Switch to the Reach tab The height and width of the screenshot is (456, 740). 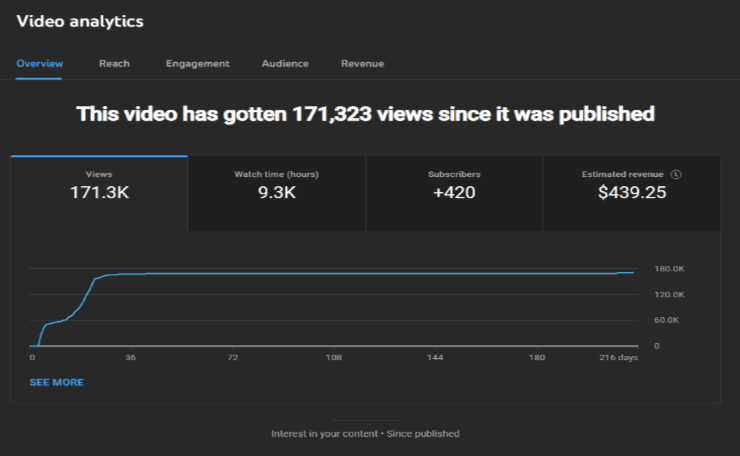click(114, 64)
